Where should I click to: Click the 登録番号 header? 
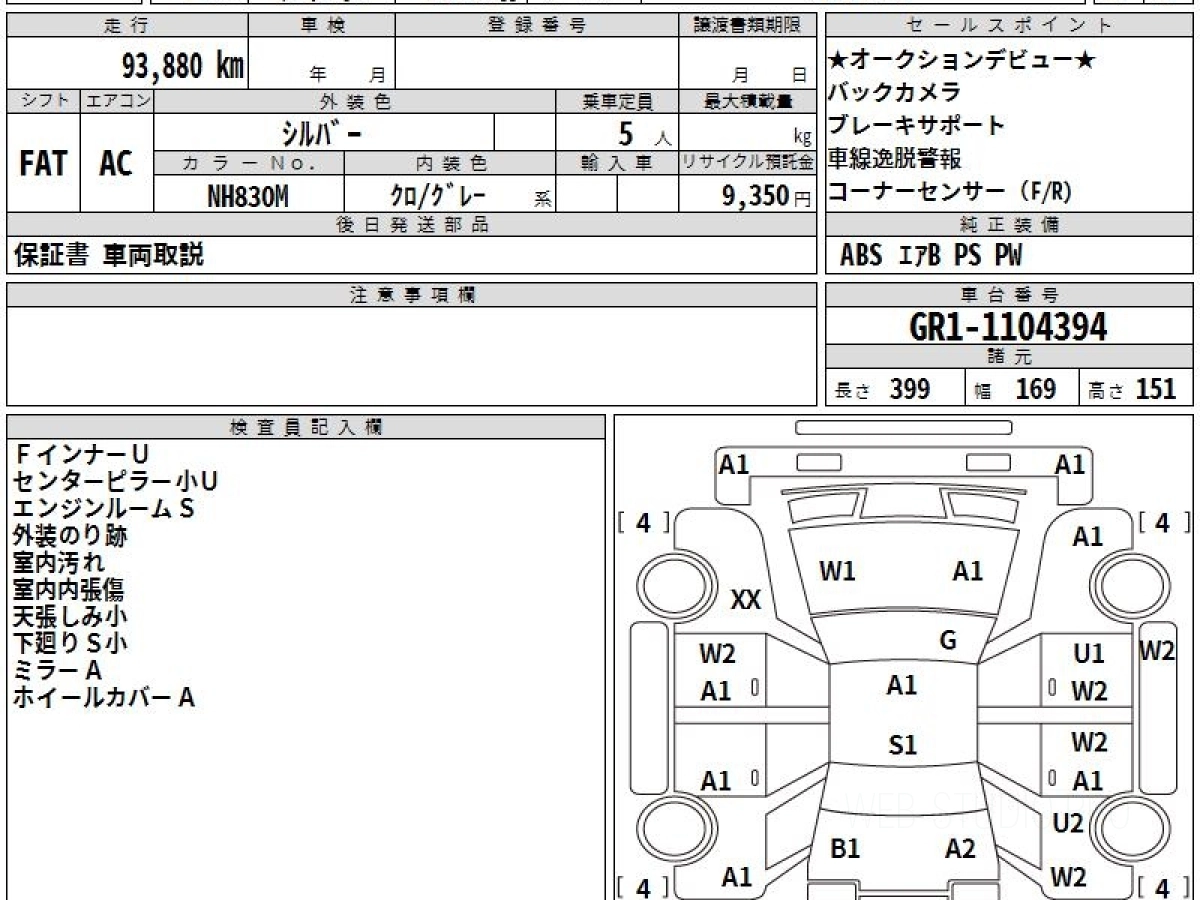tap(537, 26)
